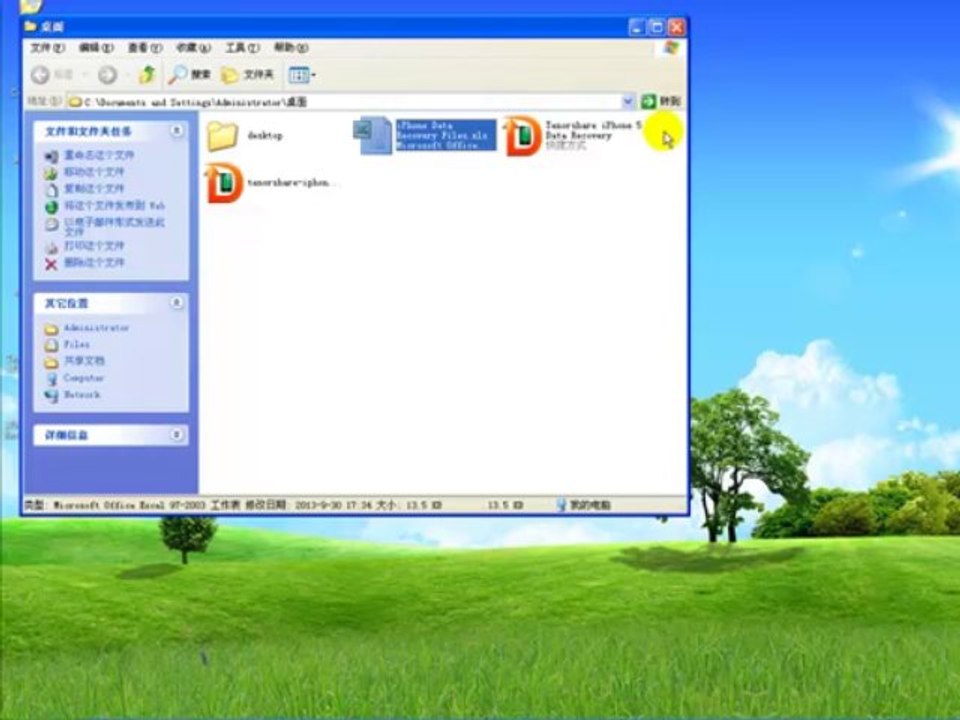Image resolution: width=960 pixels, height=720 pixels.
Task: Close the Explorer window
Action: (x=677, y=27)
